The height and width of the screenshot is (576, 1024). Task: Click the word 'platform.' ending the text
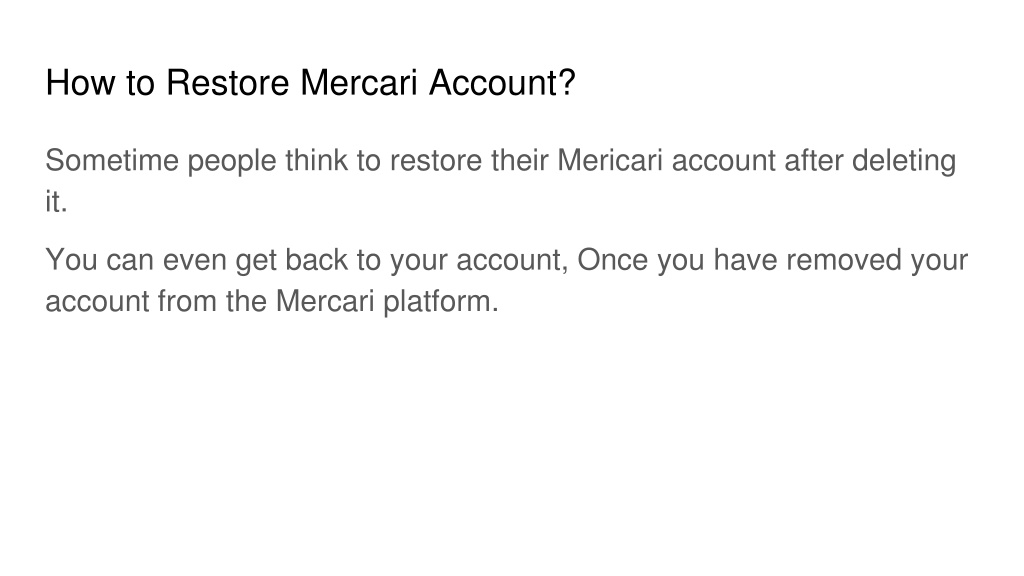[x=441, y=302]
